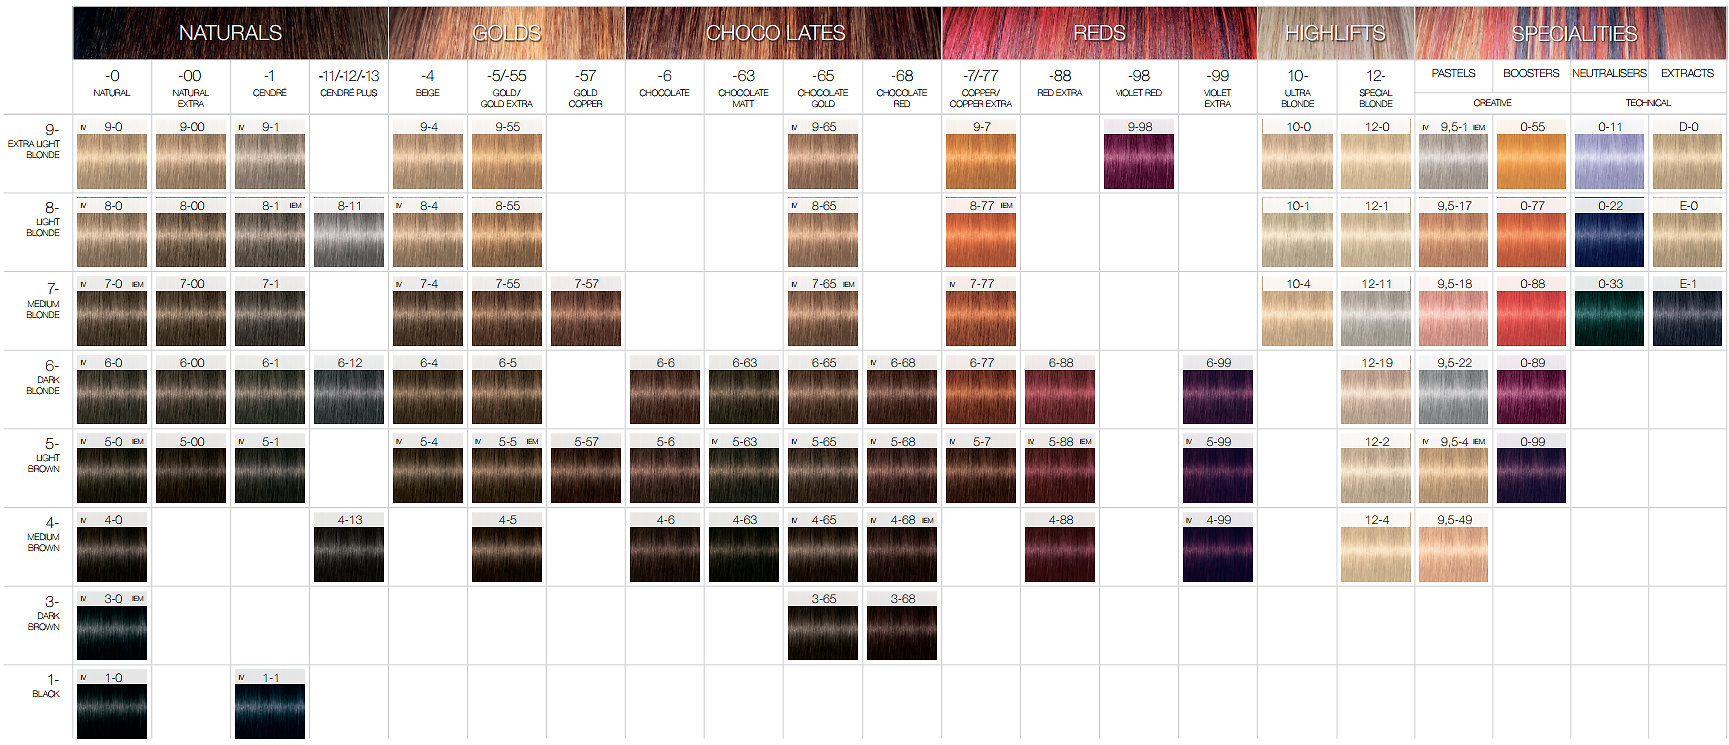Select the HIGHLIFTS category header
This screenshot has width=1729, height=745.
[1335, 33]
